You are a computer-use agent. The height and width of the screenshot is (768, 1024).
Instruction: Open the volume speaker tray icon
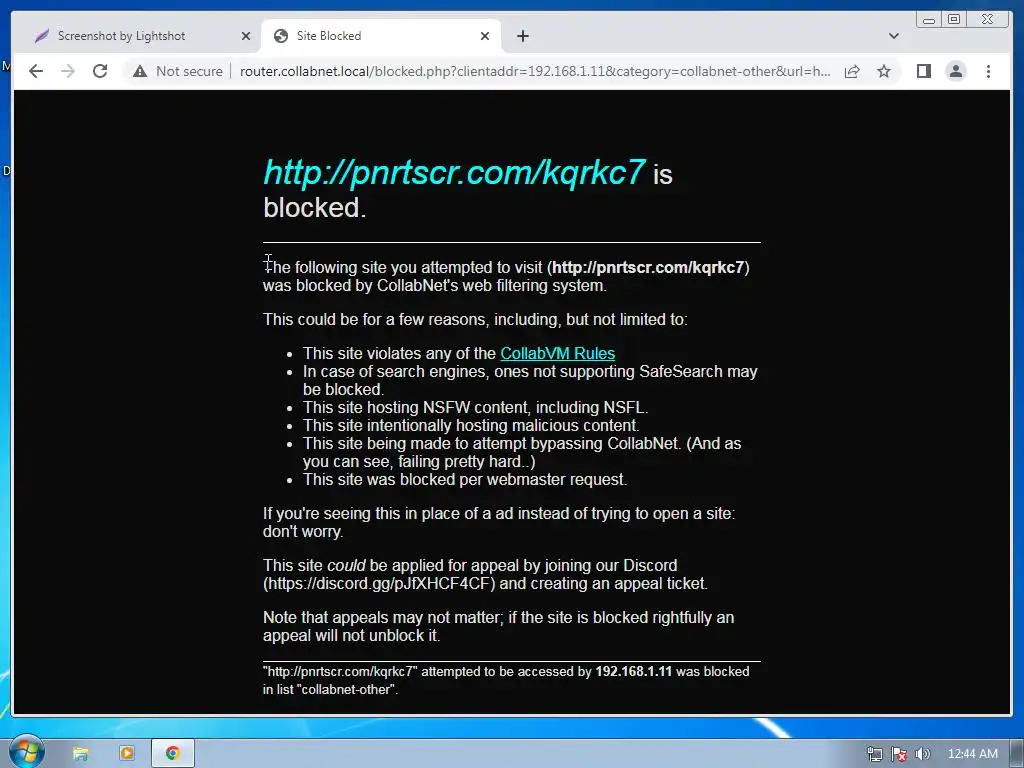[x=922, y=754]
